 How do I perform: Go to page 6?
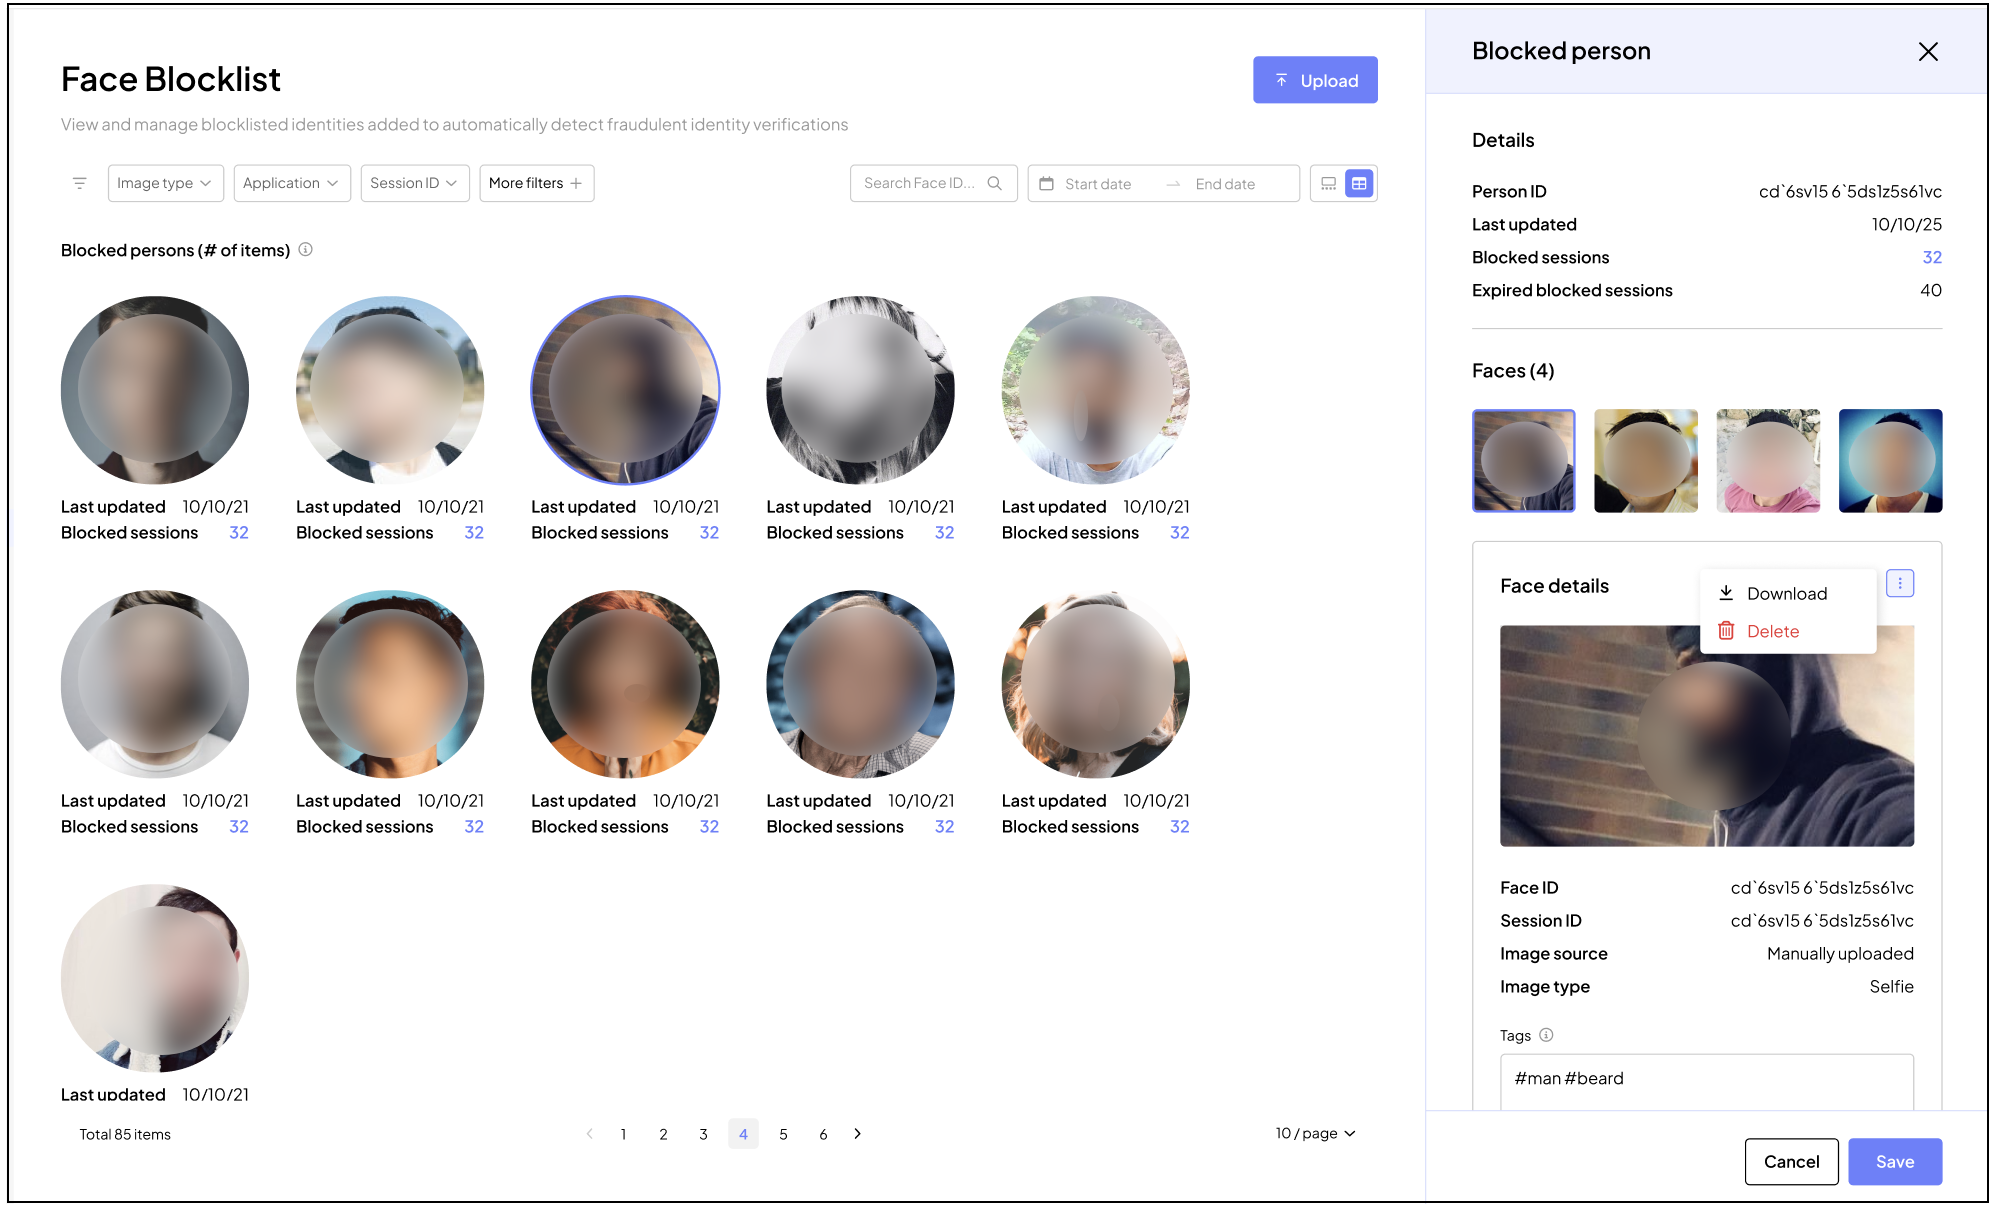click(823, 1134)
